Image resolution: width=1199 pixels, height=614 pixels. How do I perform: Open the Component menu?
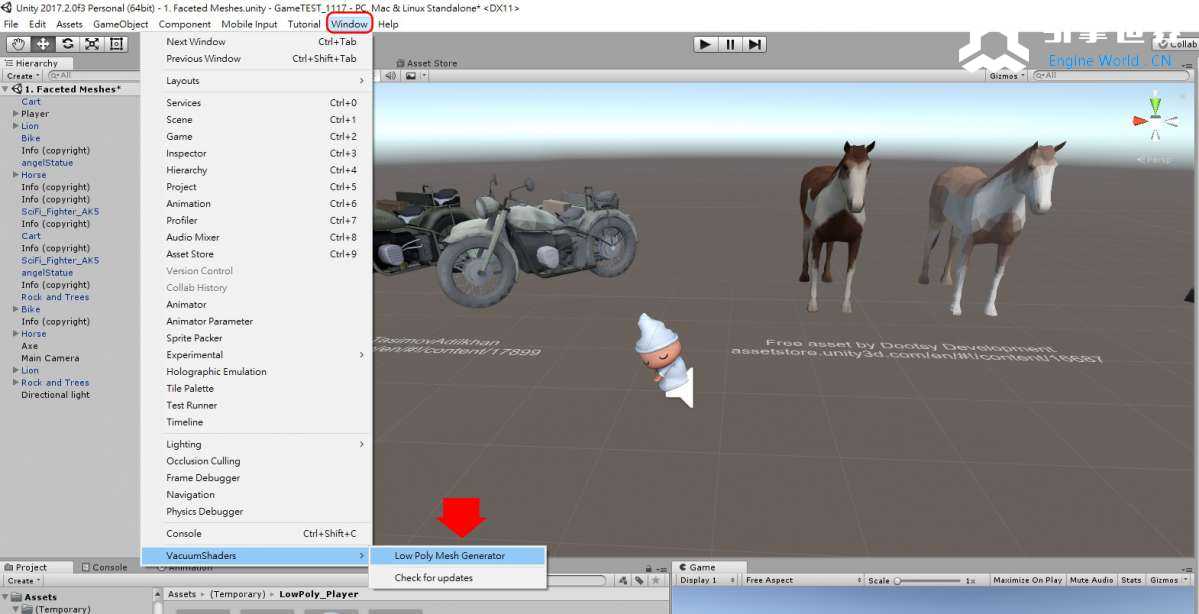pos(184,24)
